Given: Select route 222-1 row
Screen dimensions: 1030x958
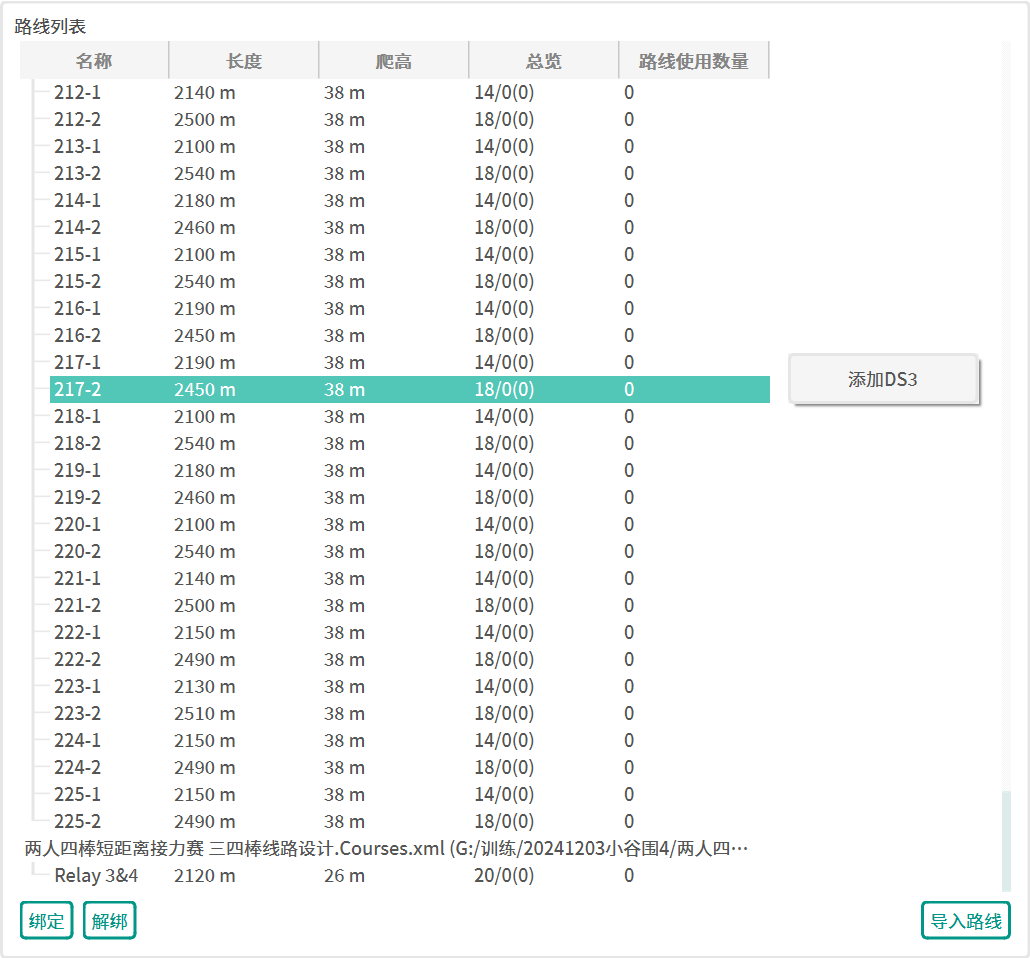Looking at the screenshot, I should [78, 633].
